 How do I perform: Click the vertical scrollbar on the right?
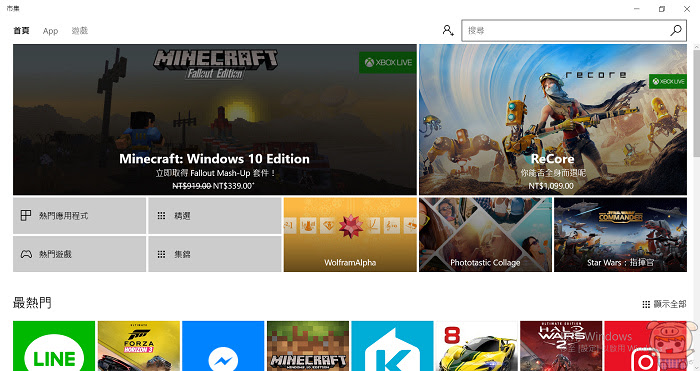(x=696, y=103)
